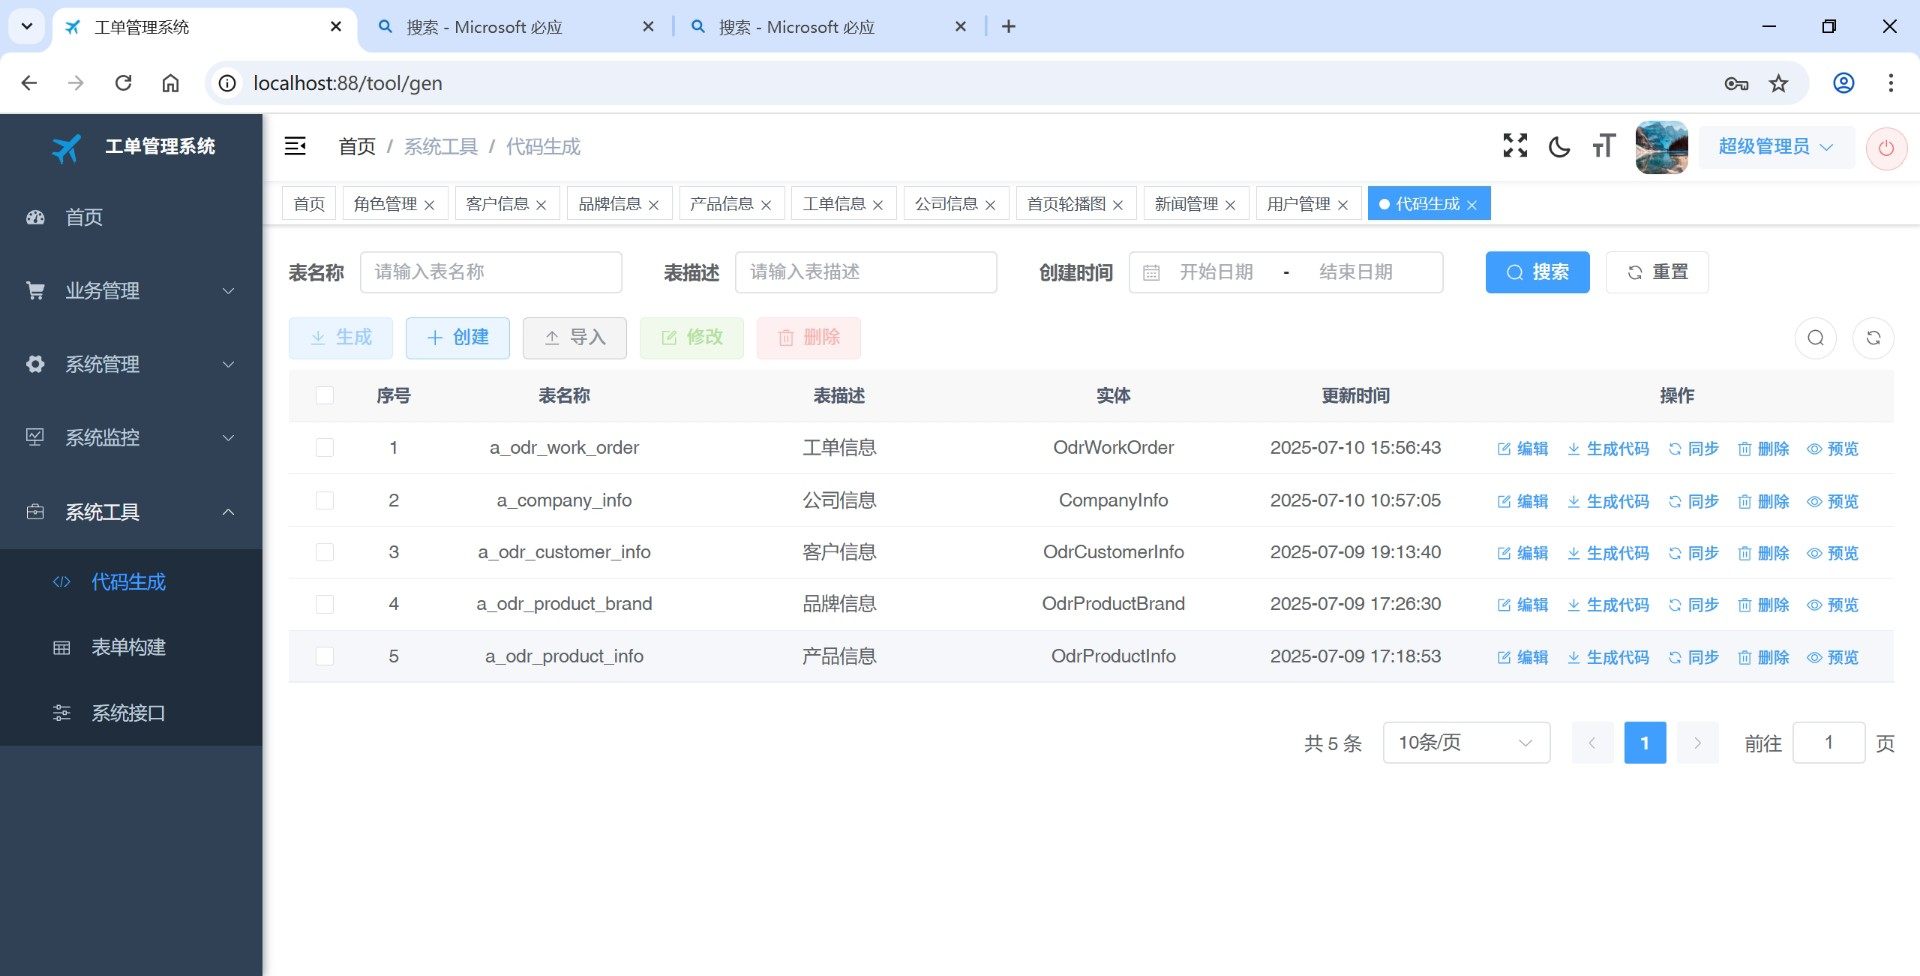Refresh the table with the circular refresh icon
The width and height of the screenshot is (1920, 976).
point(1873,338)
